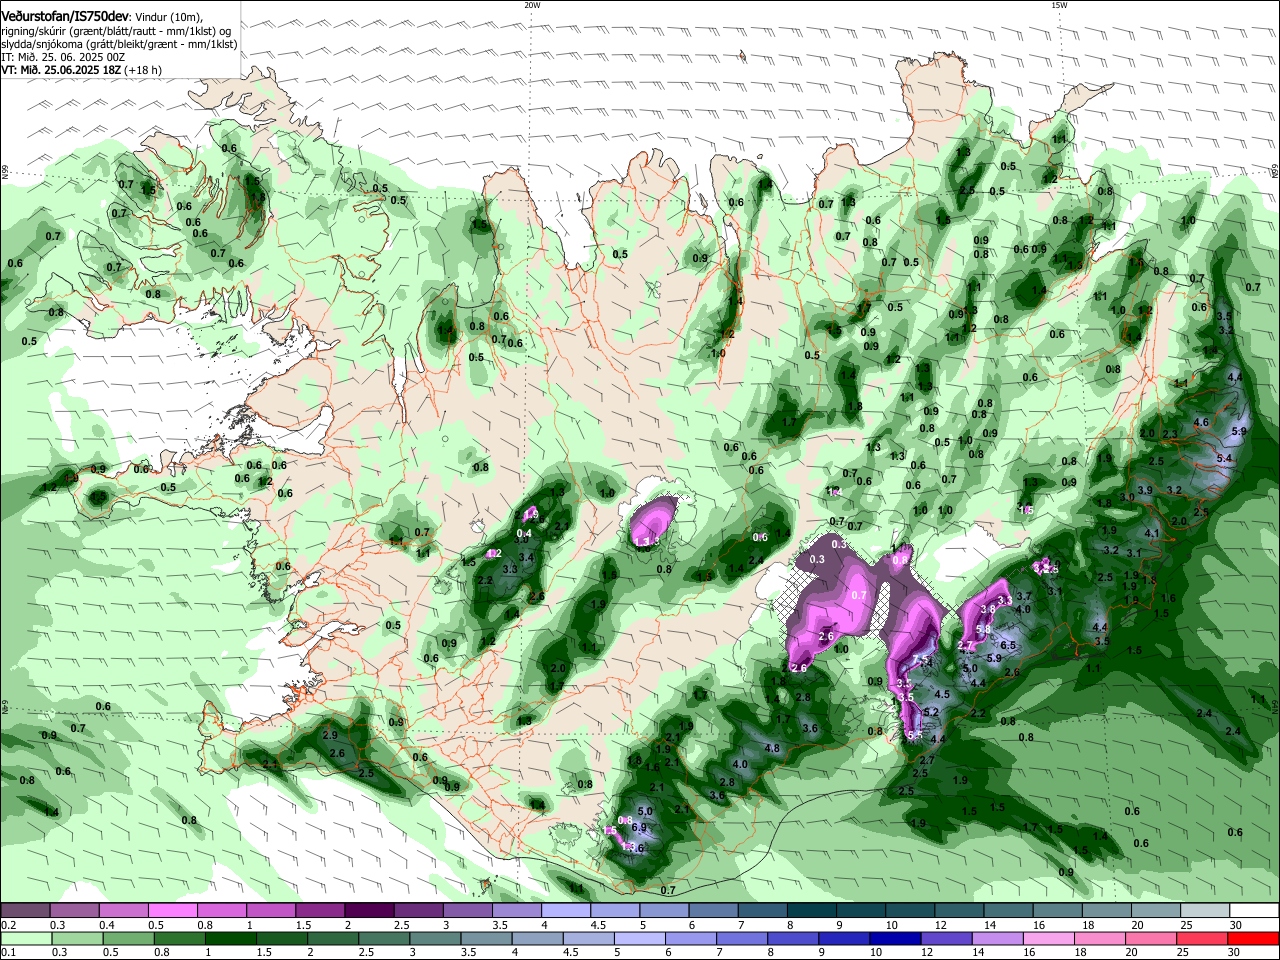Click the '20W' longitude label
The image size is (1280, 960).
532,5
